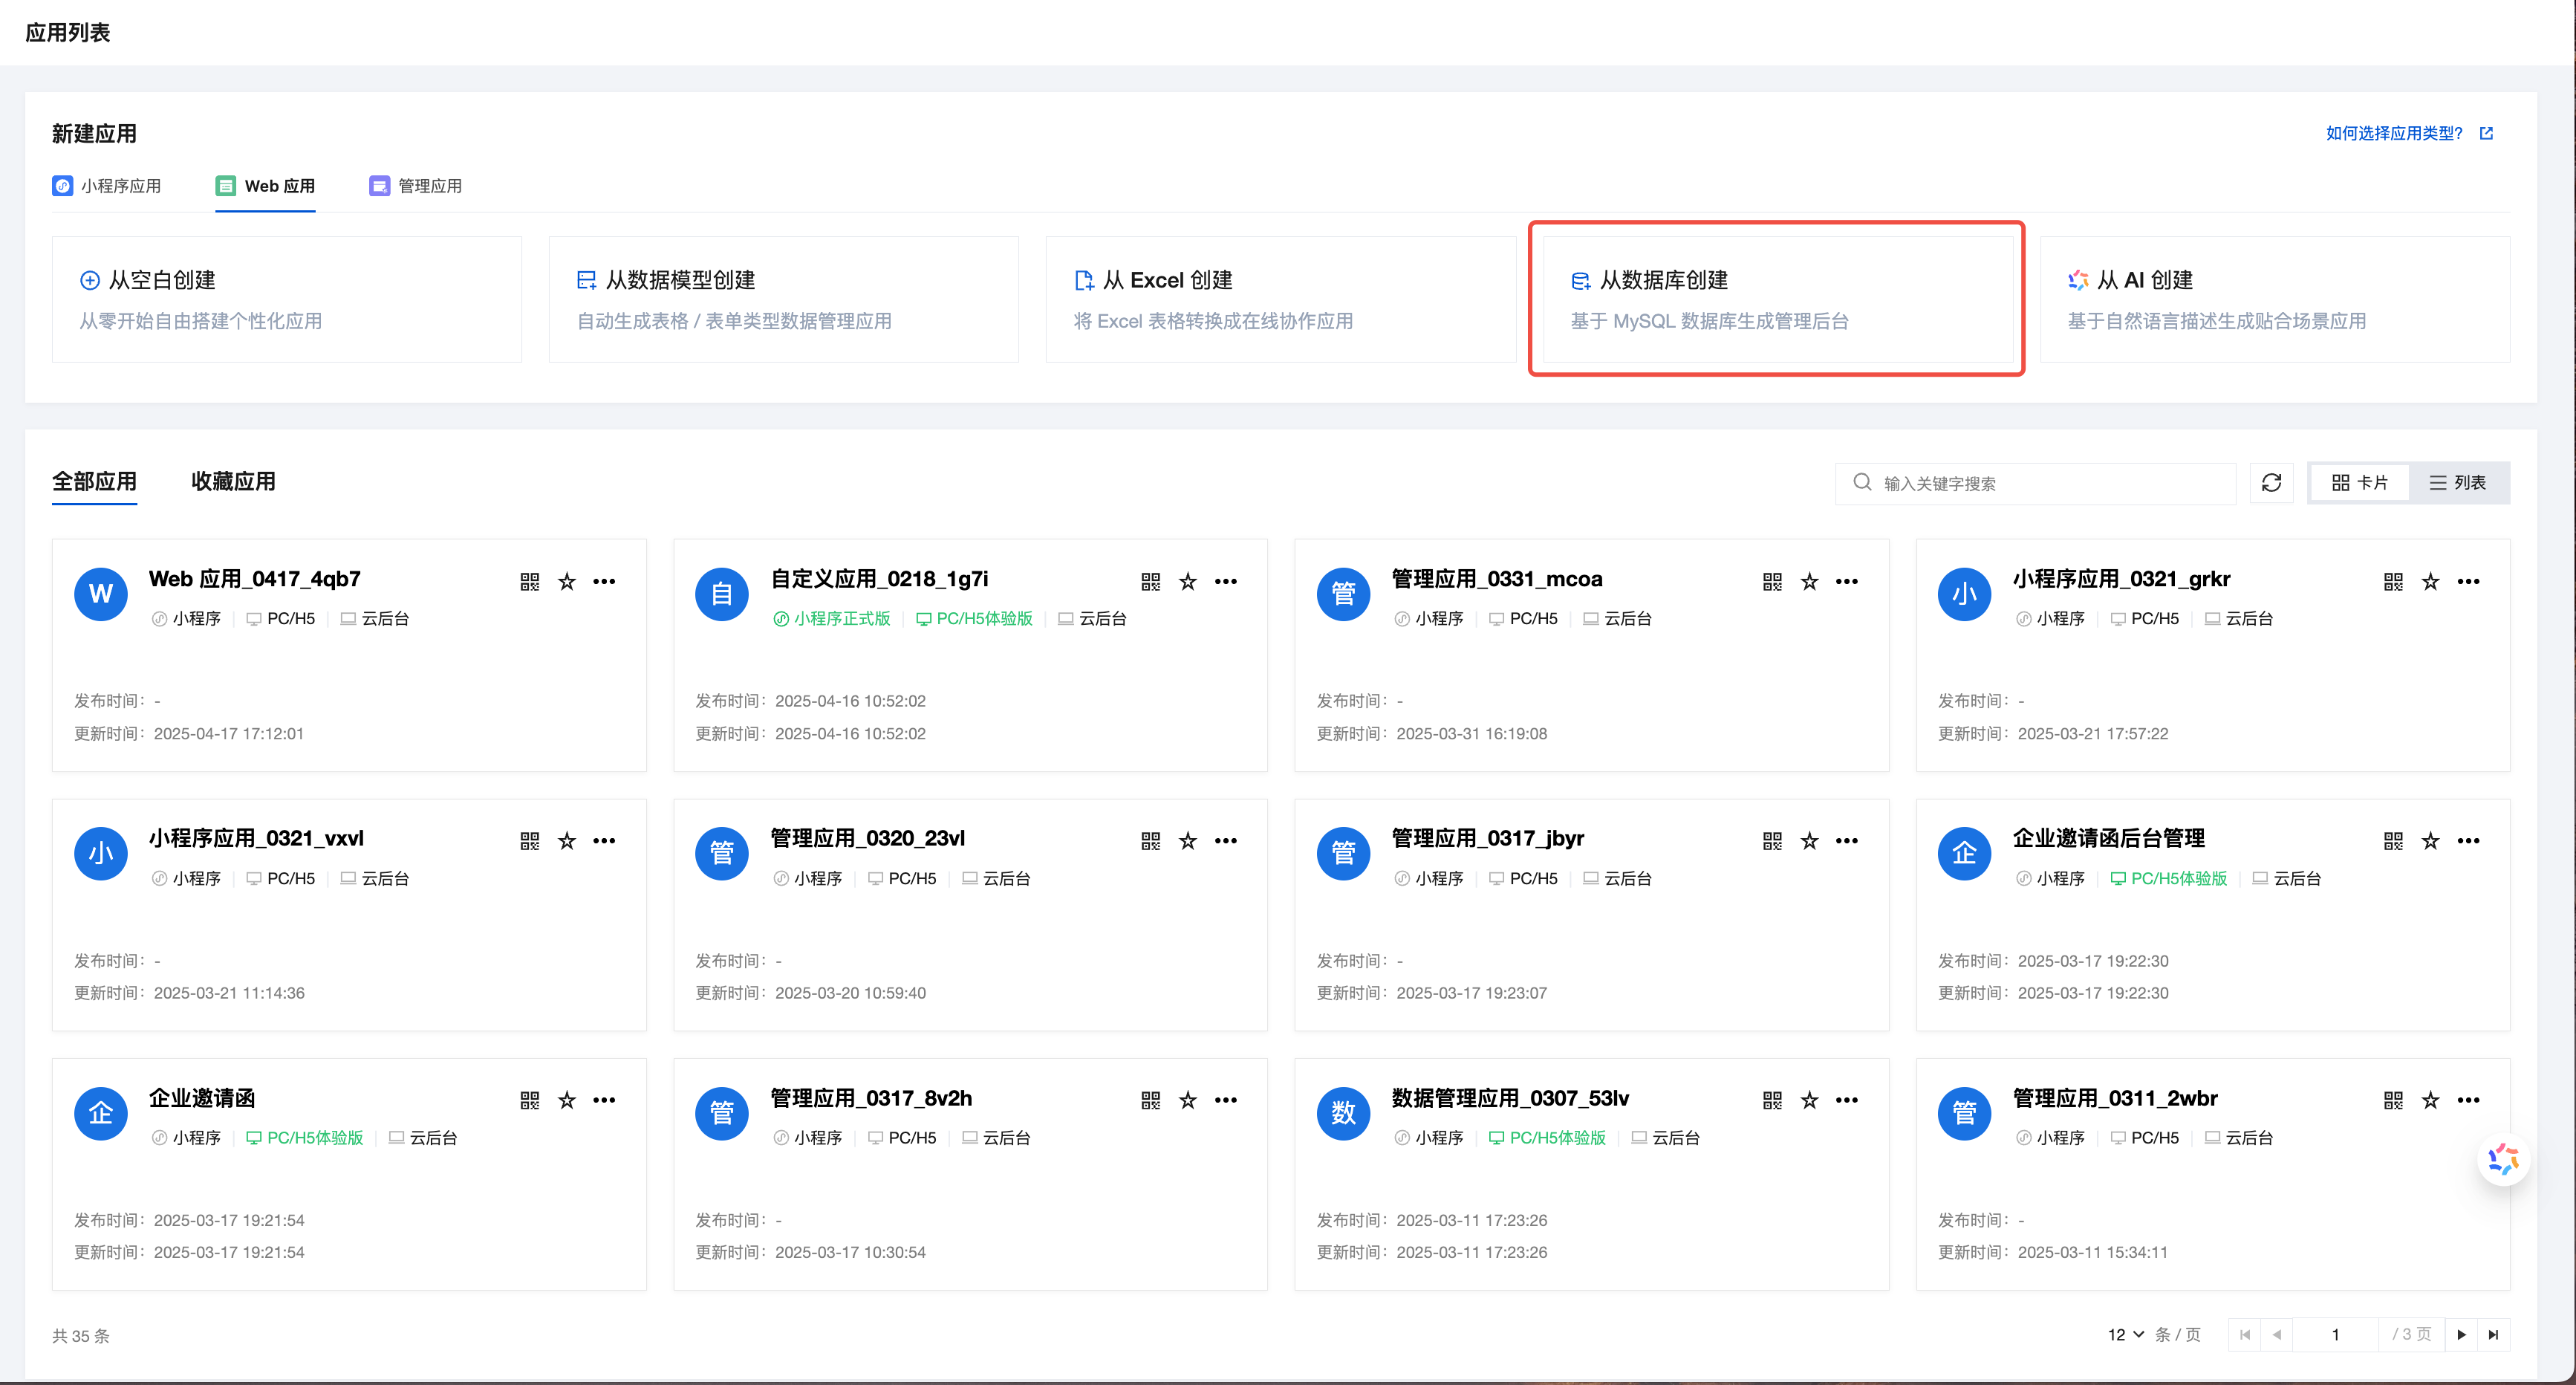Open more menu for 管理应用_0331_mcoa
The width and height of the screenshot is (2576, 1385).
1847,581
